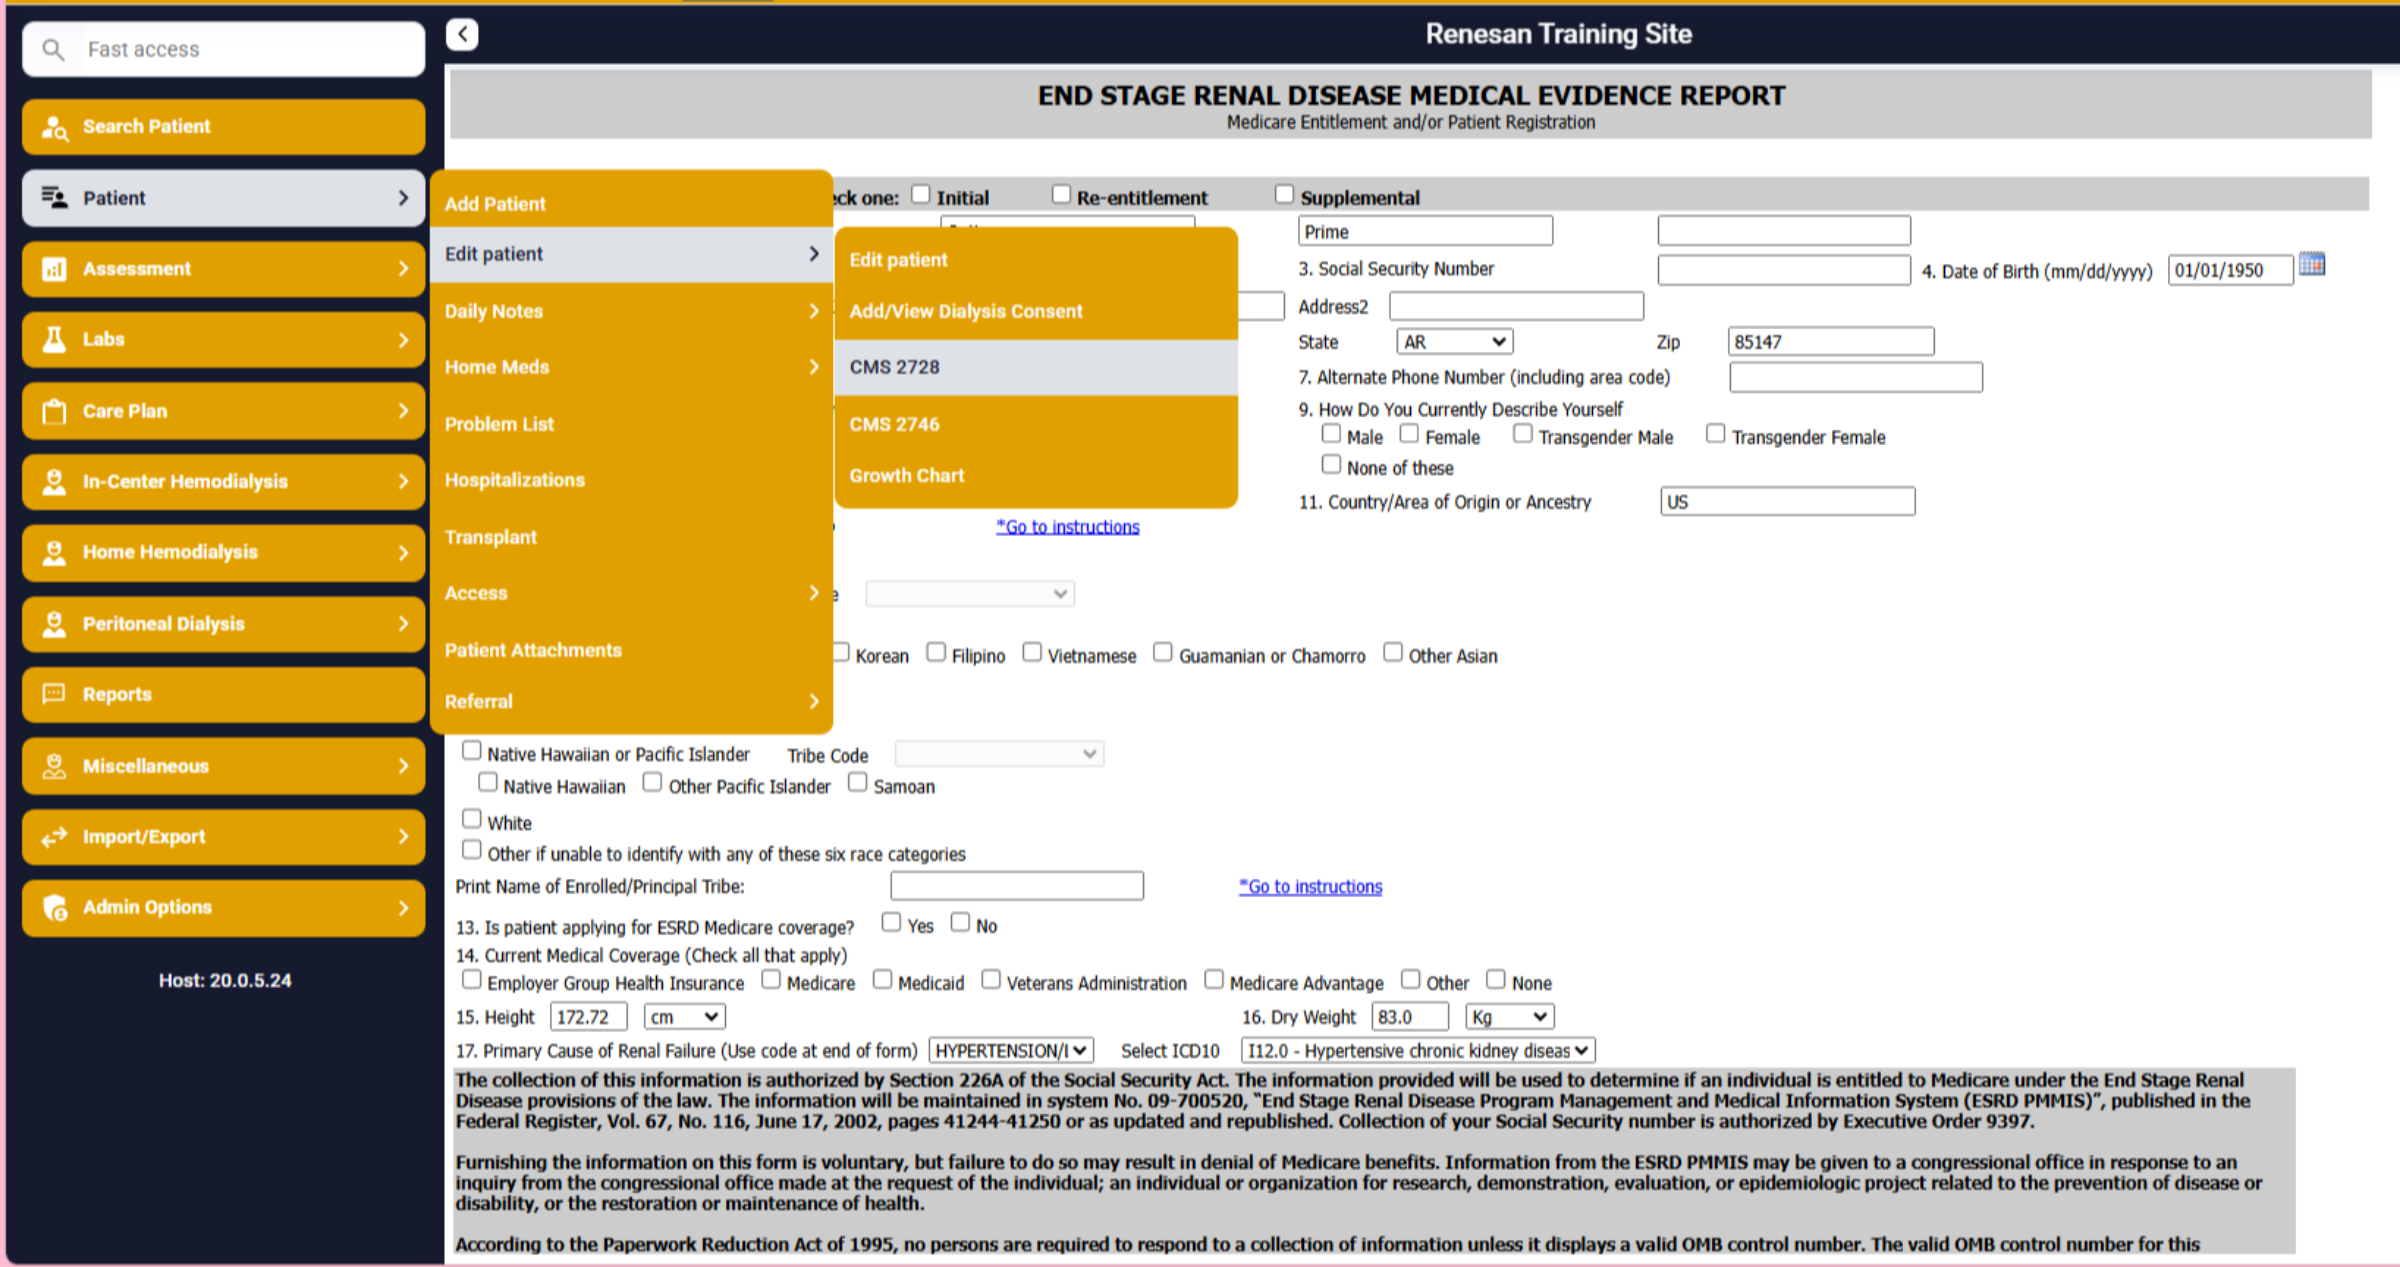
Task: Click the Miscellaneous sidebar icon
Action: [54, 766]
